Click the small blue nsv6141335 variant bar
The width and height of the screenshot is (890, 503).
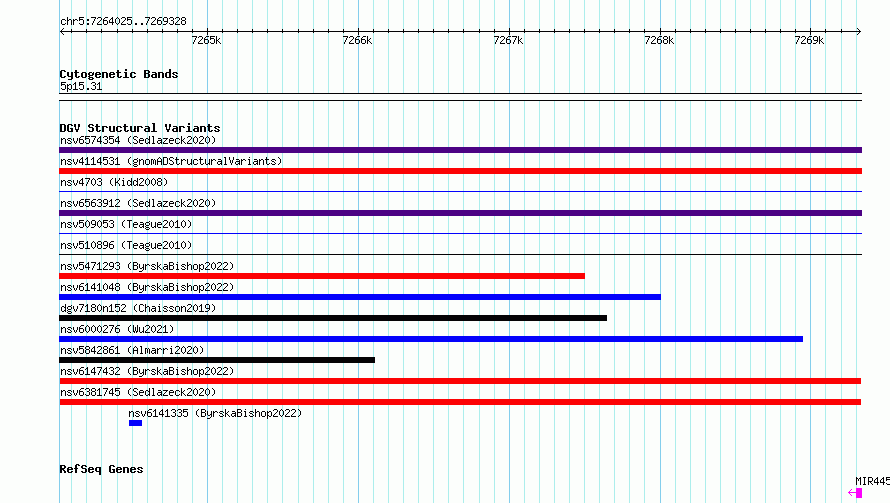click(135, 423)
